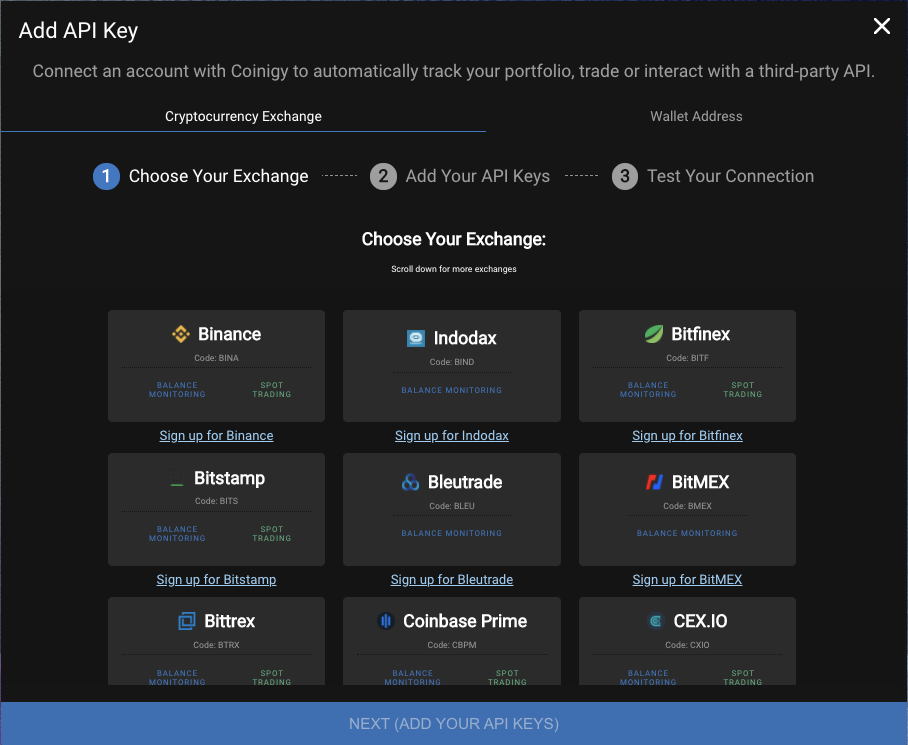This screenshot has width=908, height=745.
Task: Click the BitMEX logo icon
Action: tap(654, 482)
